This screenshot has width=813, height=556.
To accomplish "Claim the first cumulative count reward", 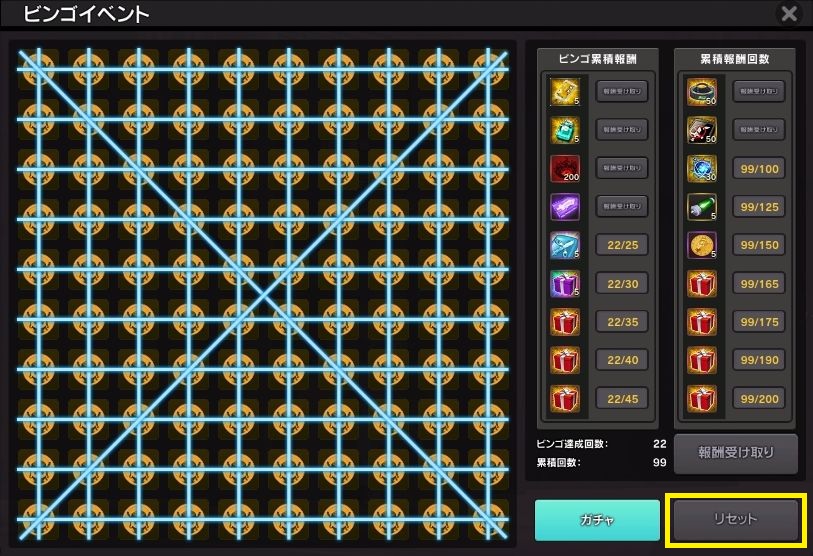I will click(x=759, y=91).
